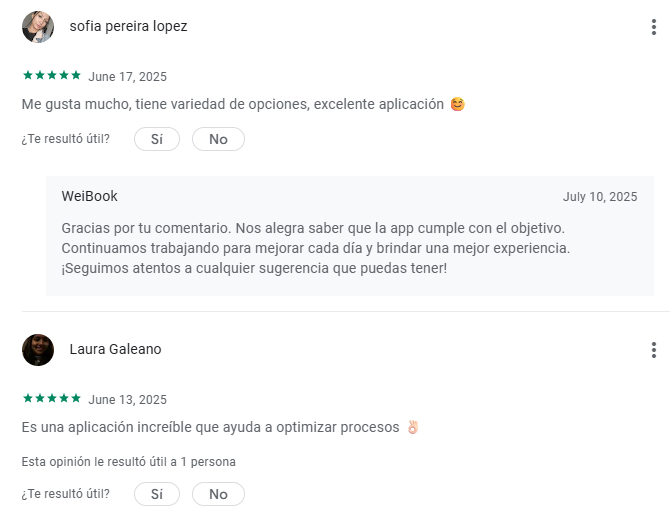Screen dimensions: 670x529
Task: Click the June 17, 2025 review date
Action: (127, 77)
